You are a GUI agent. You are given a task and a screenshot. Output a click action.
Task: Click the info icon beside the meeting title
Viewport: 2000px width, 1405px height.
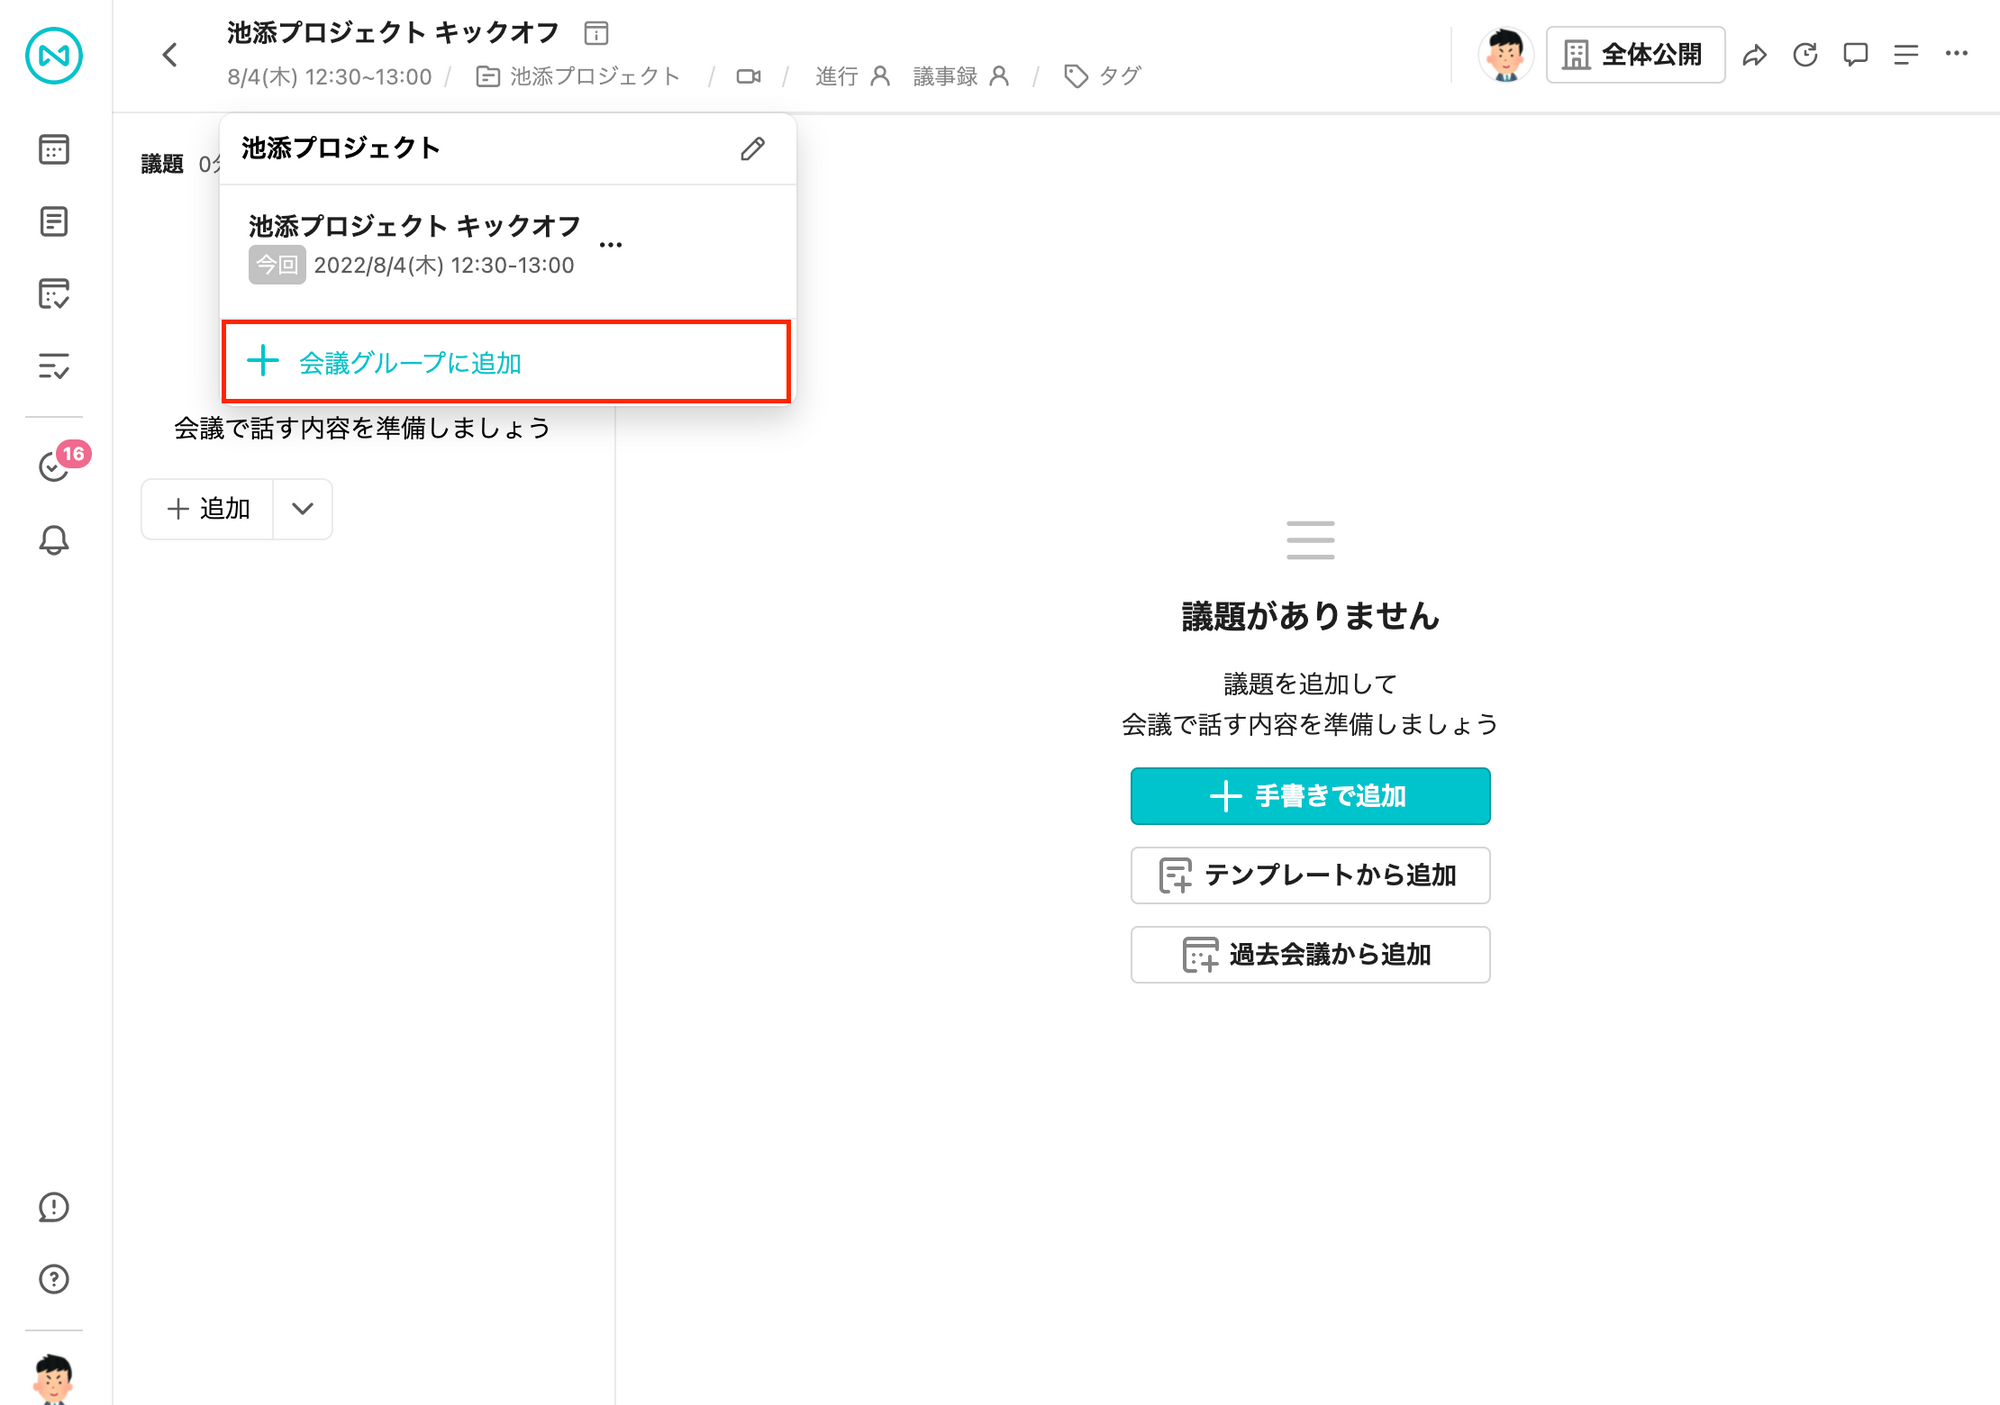click(596, 33)
